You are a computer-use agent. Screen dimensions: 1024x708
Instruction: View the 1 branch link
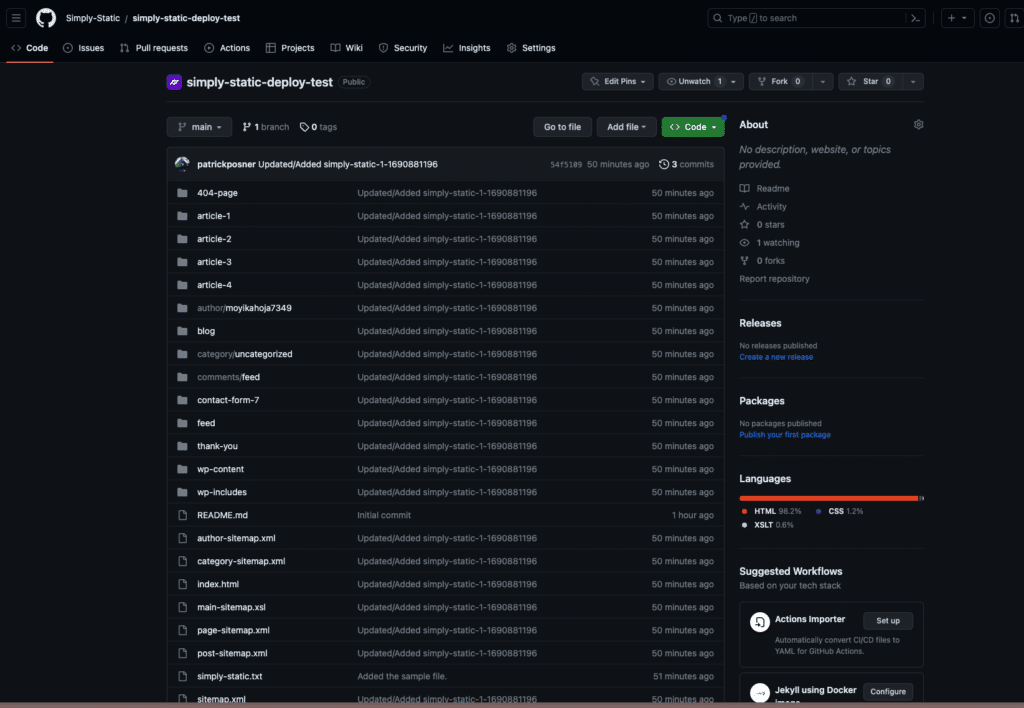265,127
